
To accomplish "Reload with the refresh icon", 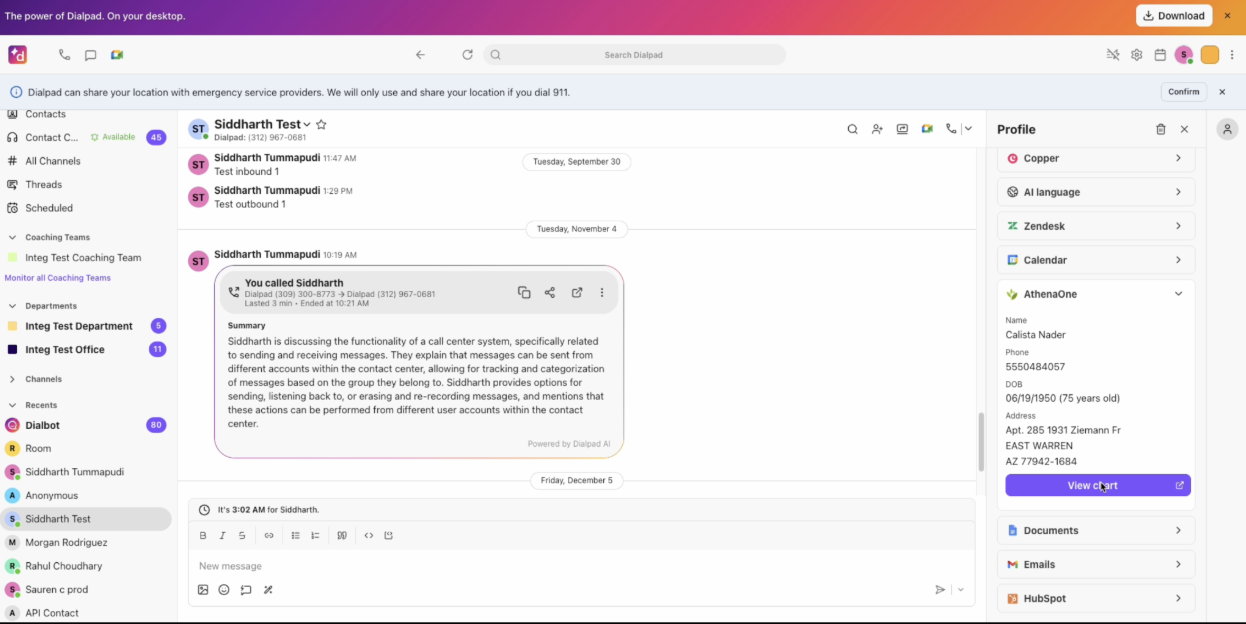I will (x=467, y=55).
